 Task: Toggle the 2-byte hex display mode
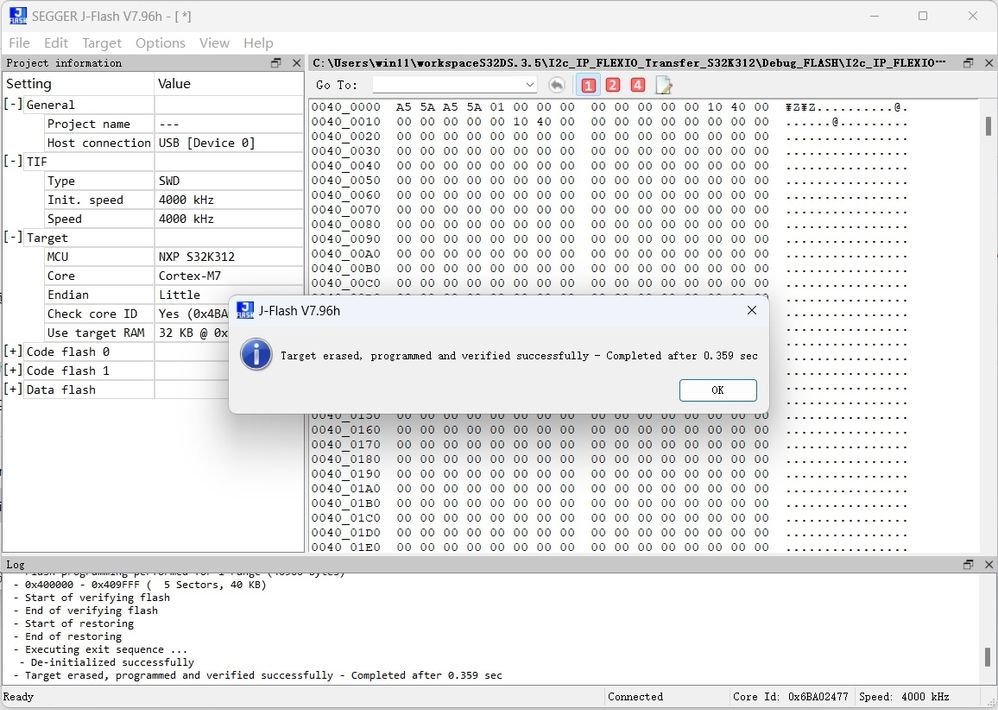(x=612, y=85)
